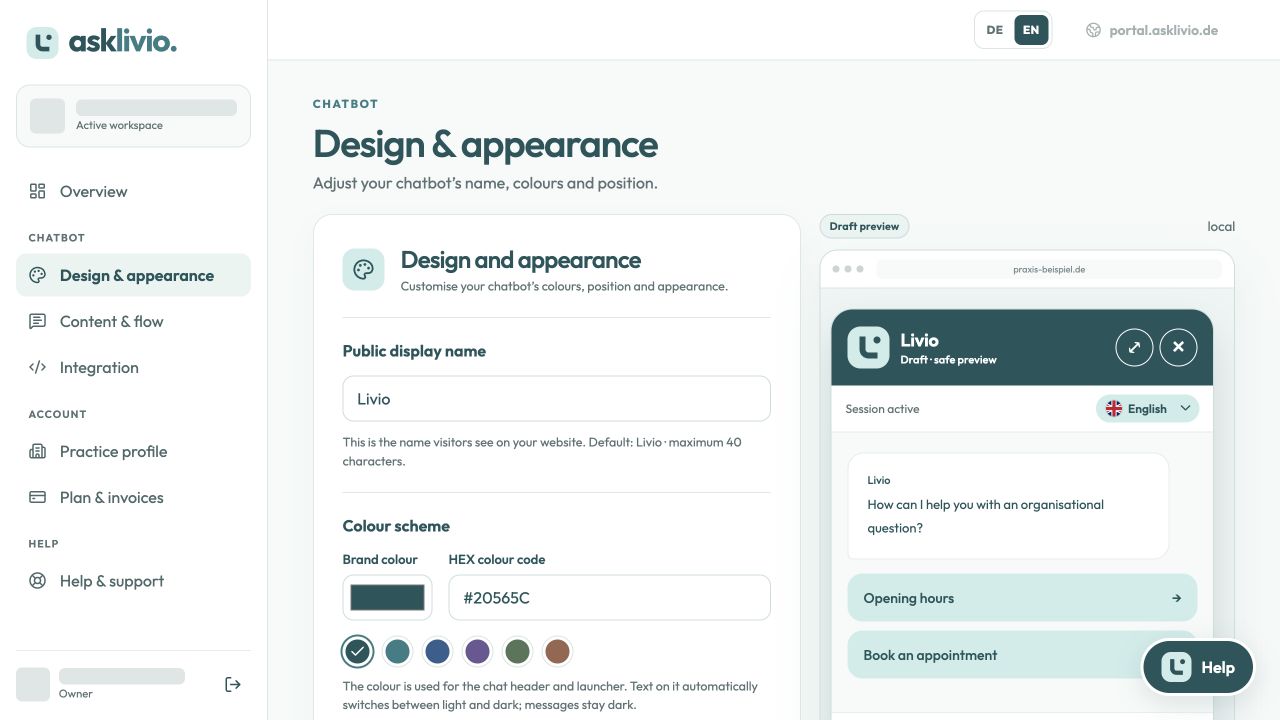Choose the Opening hours quick reply
Screen dimensions: 1280x720
[1022, 598]
